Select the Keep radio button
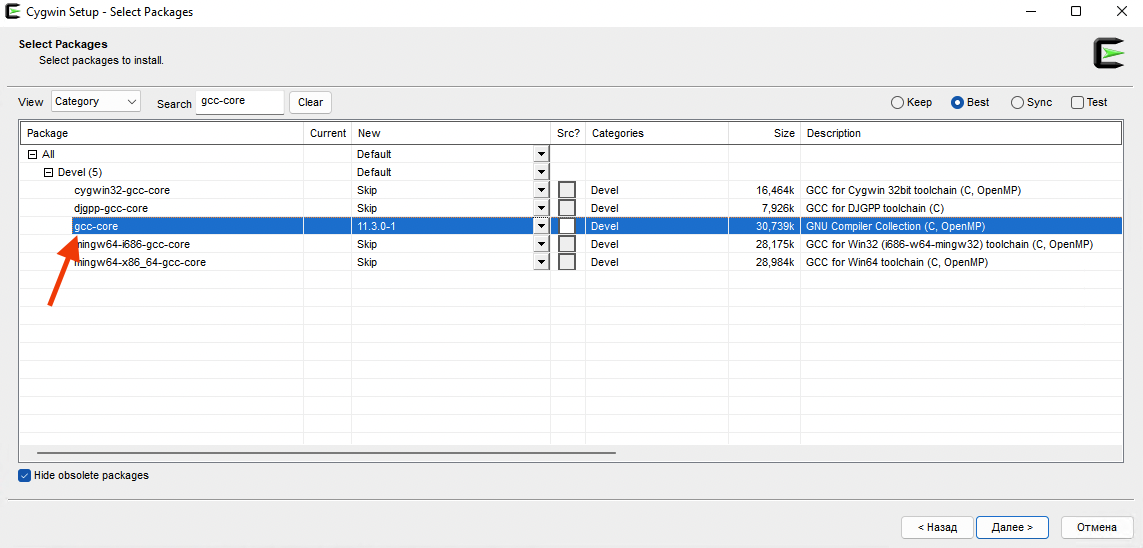 897,102
